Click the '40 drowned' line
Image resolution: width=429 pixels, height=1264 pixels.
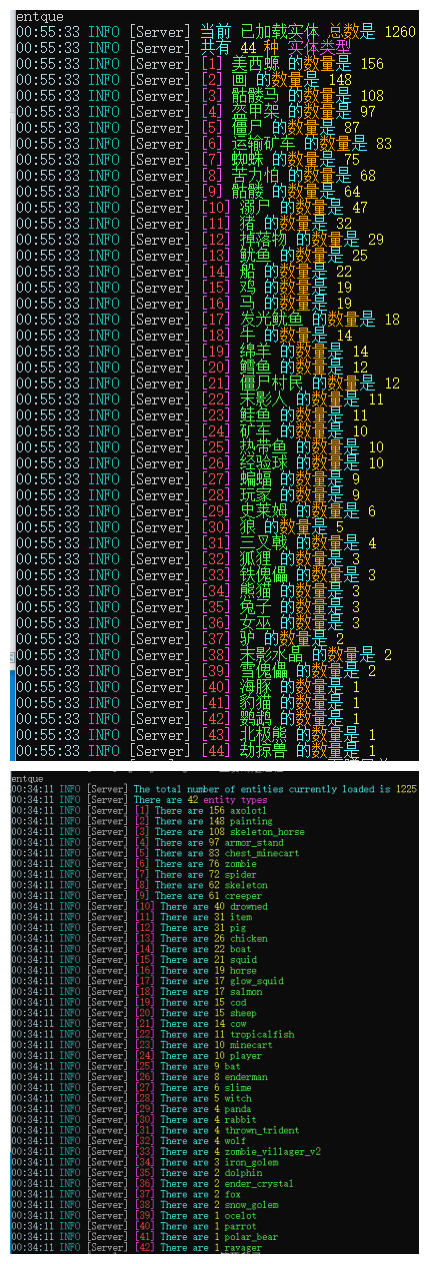(x=140, y=908)
